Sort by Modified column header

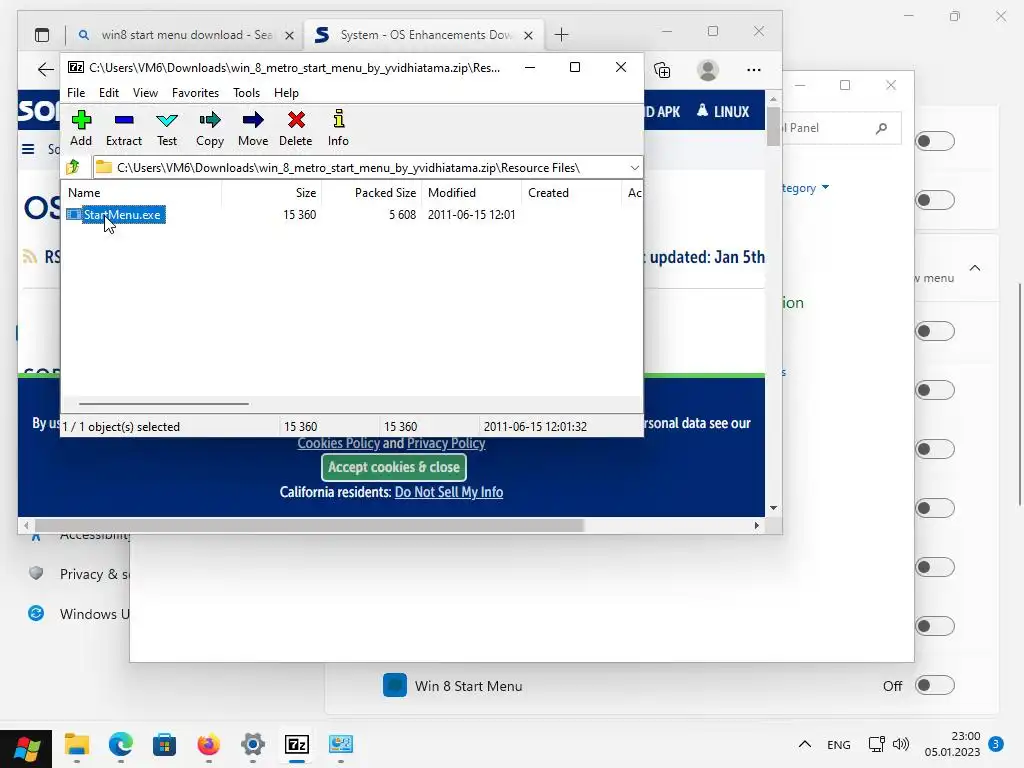(472, 193)
